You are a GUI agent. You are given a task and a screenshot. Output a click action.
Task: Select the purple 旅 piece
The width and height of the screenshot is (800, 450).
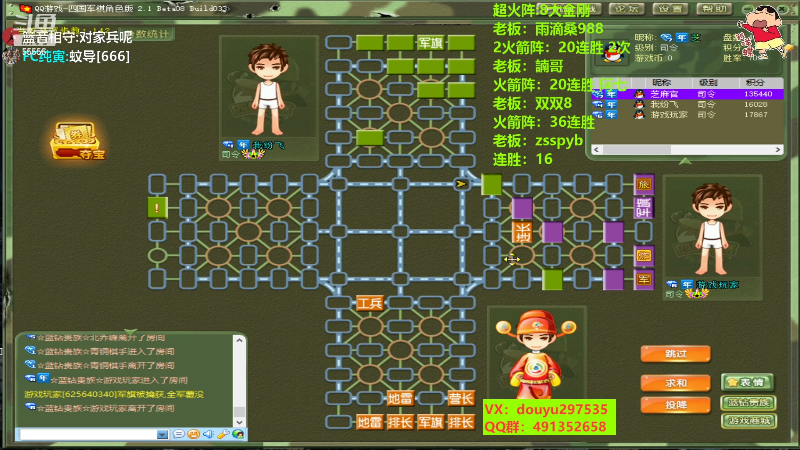(x=644, y=184)
